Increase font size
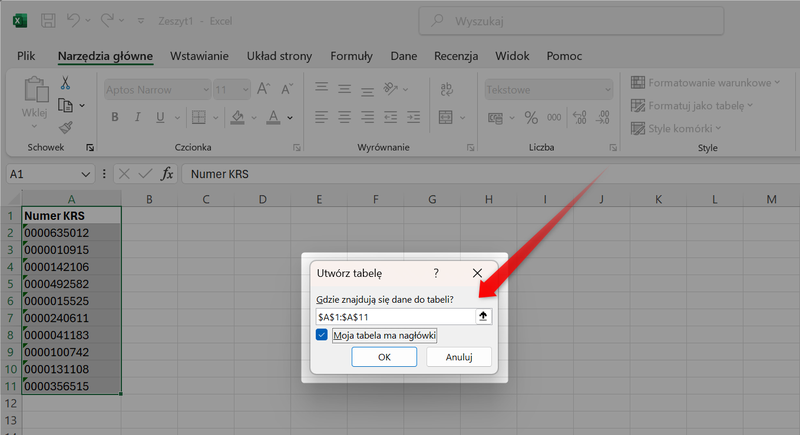Screen dimensions: 800x435 pos(263,89)
